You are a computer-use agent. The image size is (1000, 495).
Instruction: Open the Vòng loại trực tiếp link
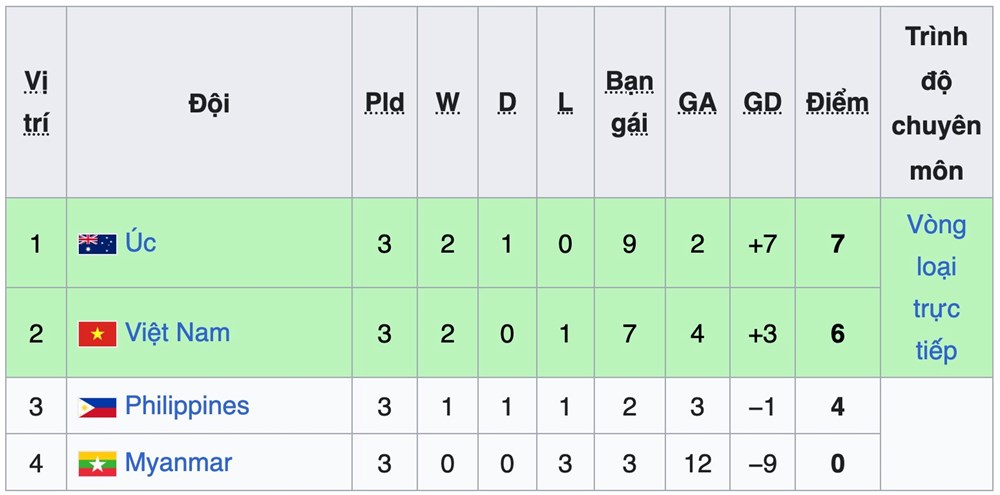(x=937, y=288)
